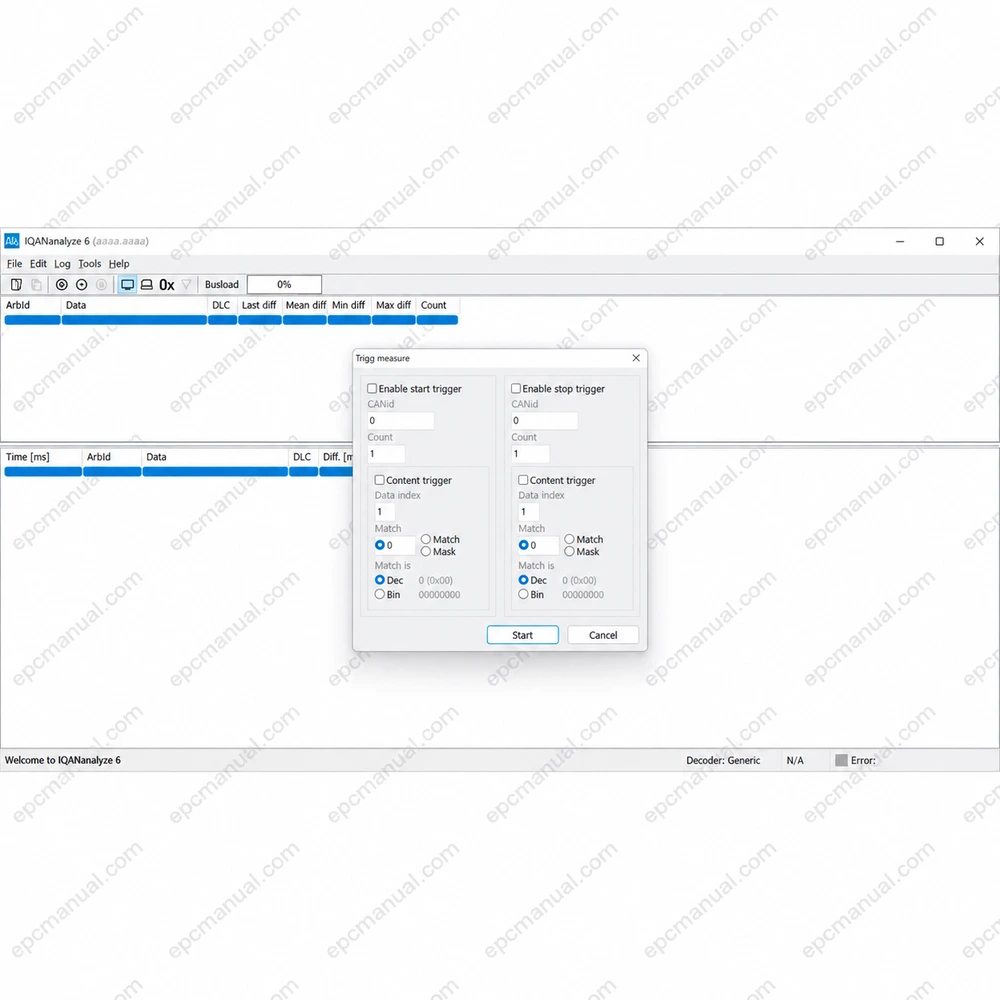This screenshot has height=1000, width=1000.
Task: Click the DLC column header in top table
Action: click(x=223, y=305)
